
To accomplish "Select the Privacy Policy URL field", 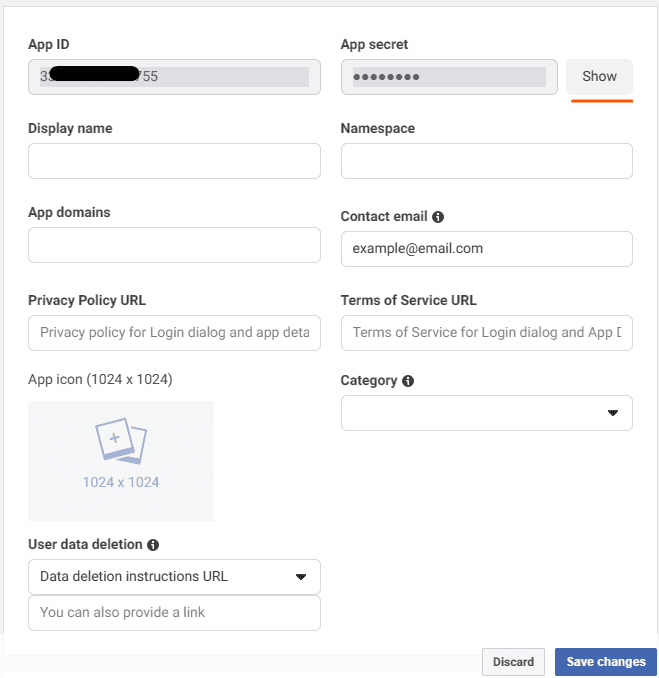I will pyautogui.click(x=174, y=333).
